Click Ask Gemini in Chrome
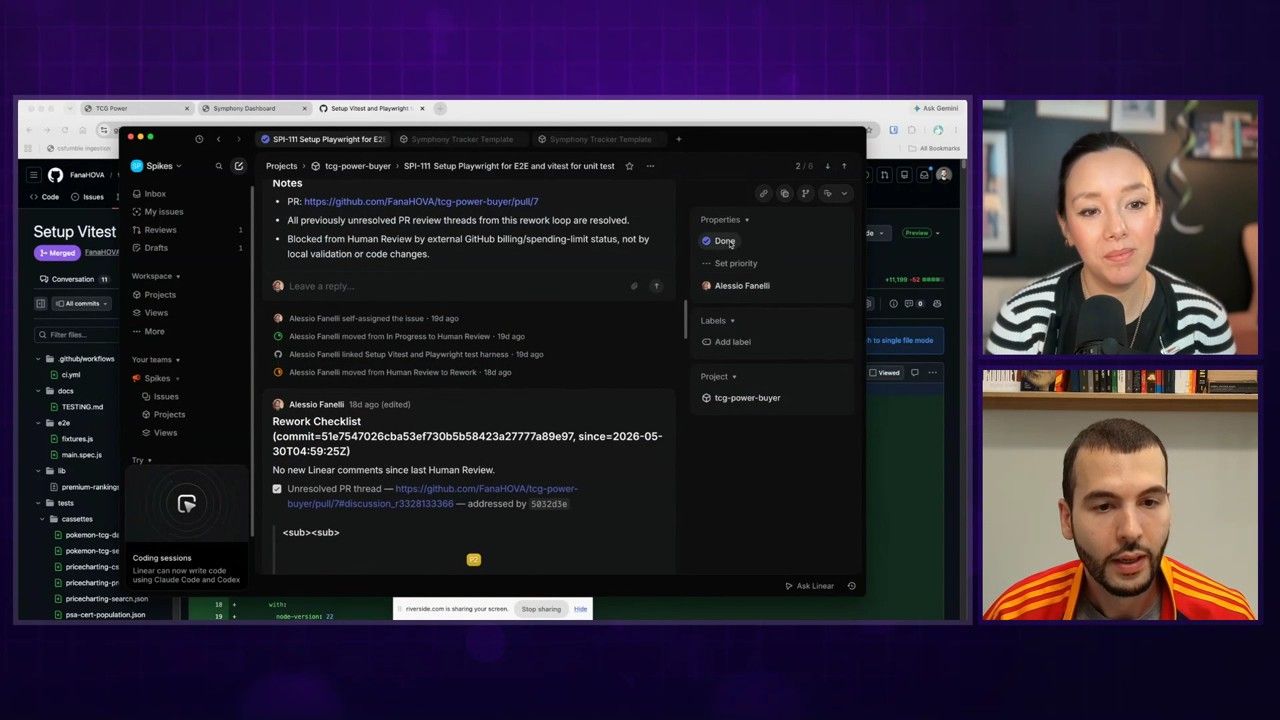The image size is (1280, 720). pyautogui.click(x=936, y=108)
